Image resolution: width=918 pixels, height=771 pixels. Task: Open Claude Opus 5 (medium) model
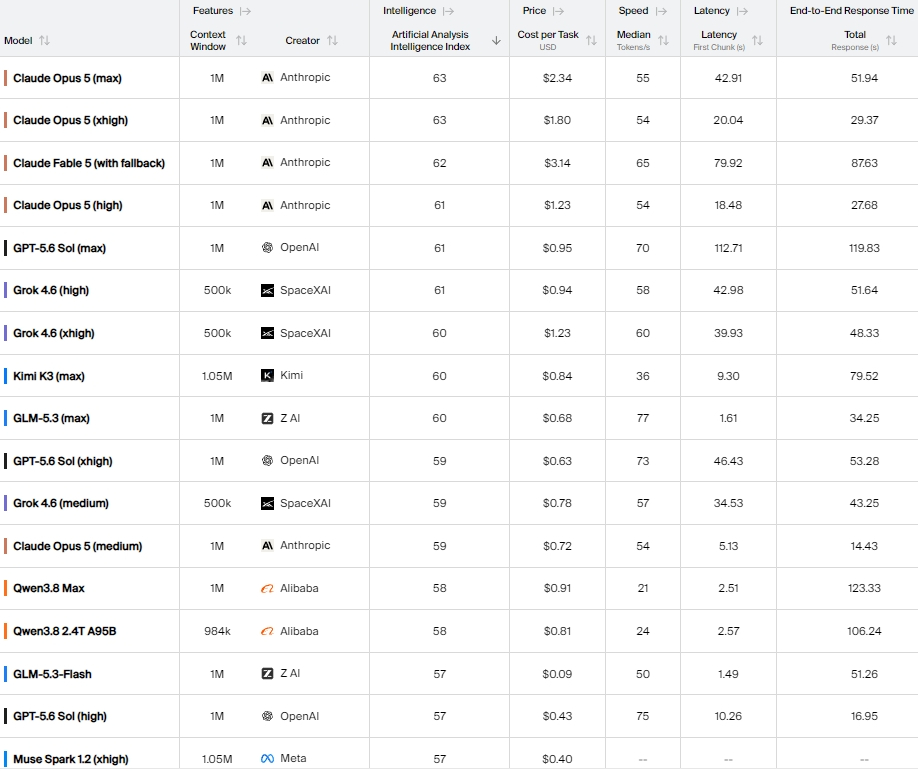(x=78, y=546)
